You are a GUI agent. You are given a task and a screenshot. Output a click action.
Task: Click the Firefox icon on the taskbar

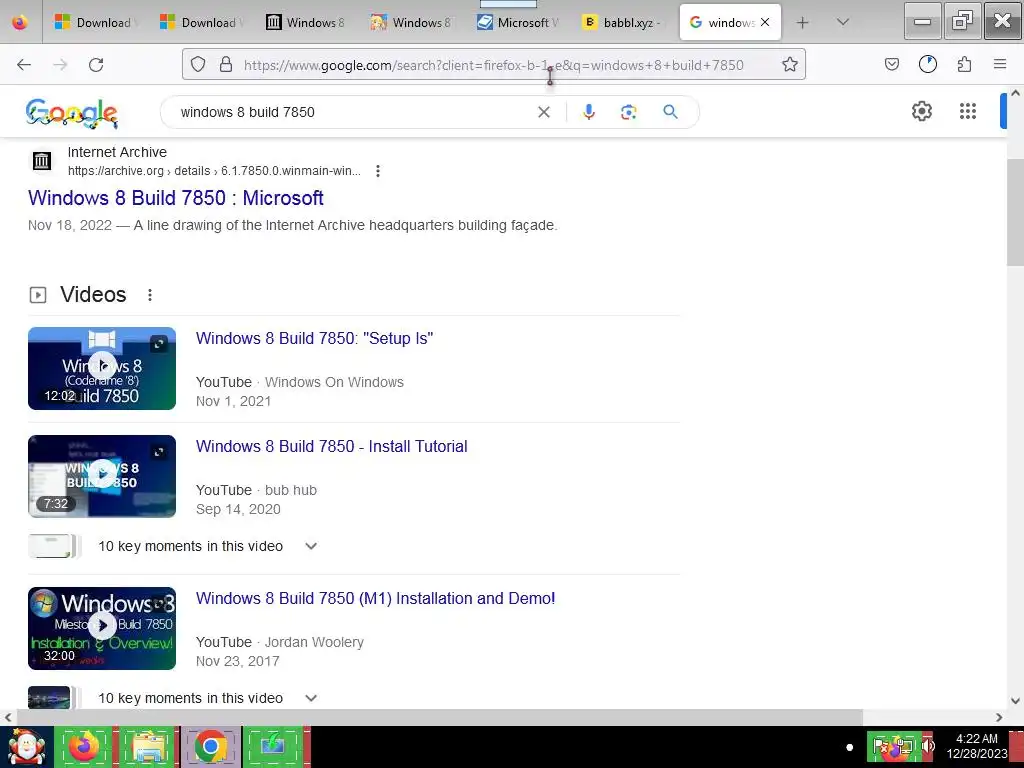pos(84,747)
